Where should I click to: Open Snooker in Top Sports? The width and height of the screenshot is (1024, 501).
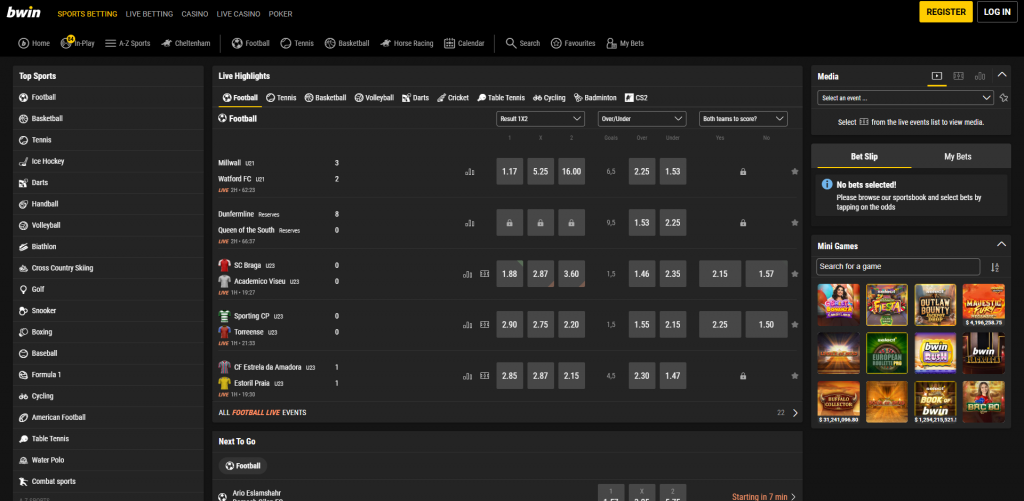tap(108, 311)
